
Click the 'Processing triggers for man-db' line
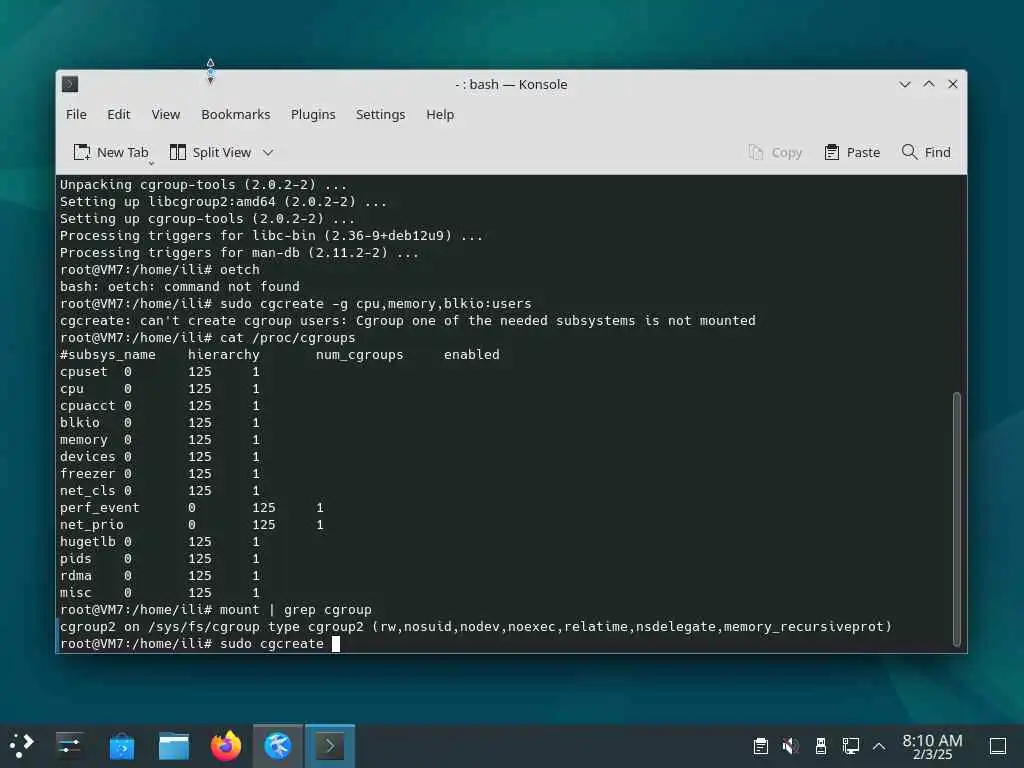coord(239,253)
